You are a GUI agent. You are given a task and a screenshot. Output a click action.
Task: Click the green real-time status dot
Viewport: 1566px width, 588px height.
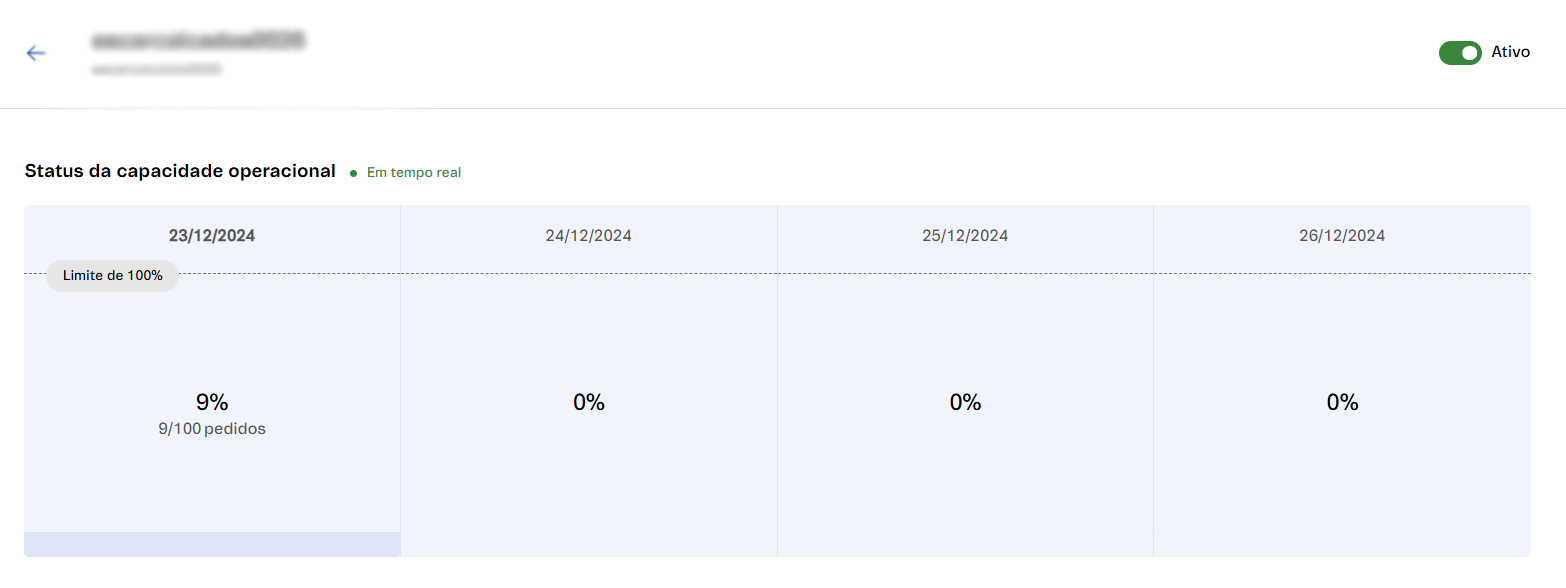[354, 173]
